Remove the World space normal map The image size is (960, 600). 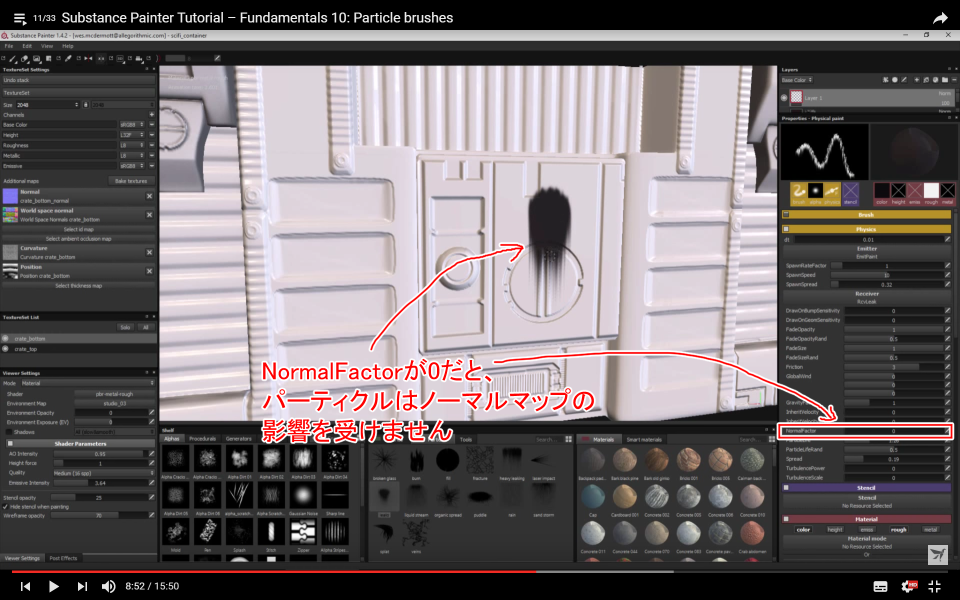[149, 215]
